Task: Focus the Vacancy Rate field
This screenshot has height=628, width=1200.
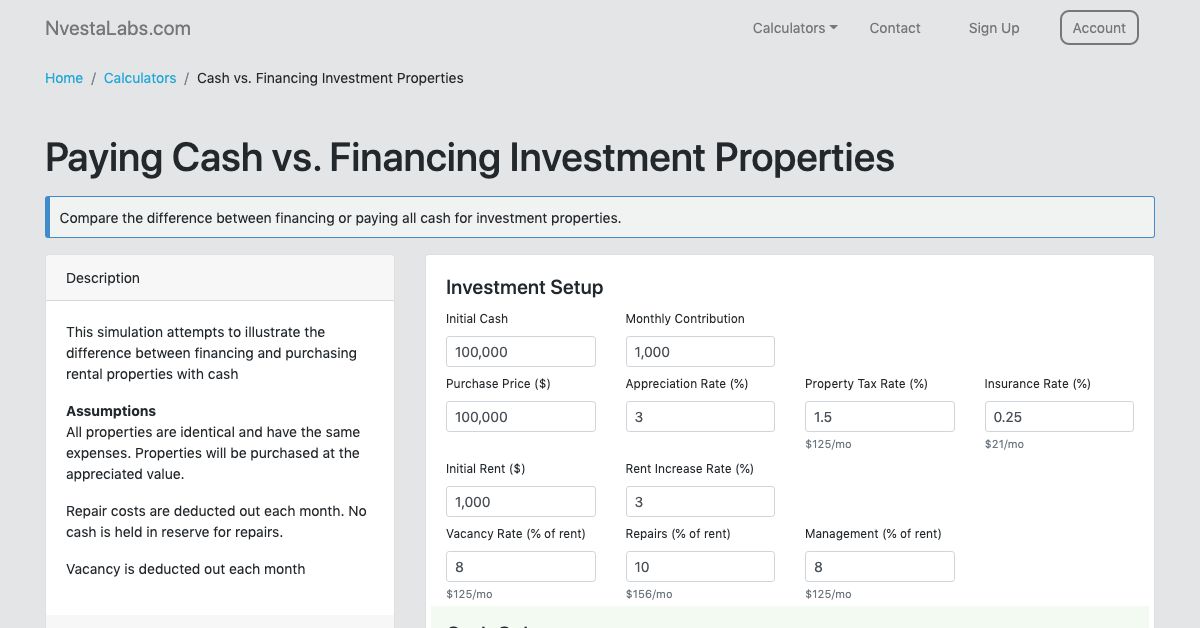Action: coord(520,566)
